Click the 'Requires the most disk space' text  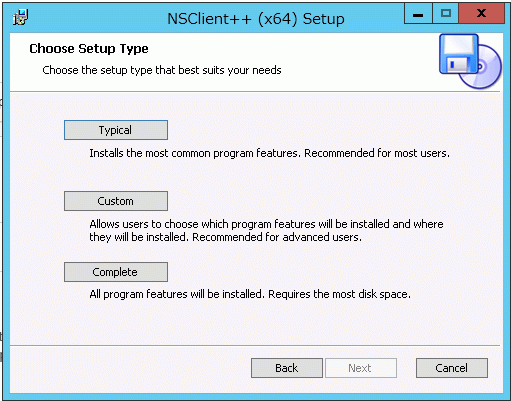click(339, 294)
